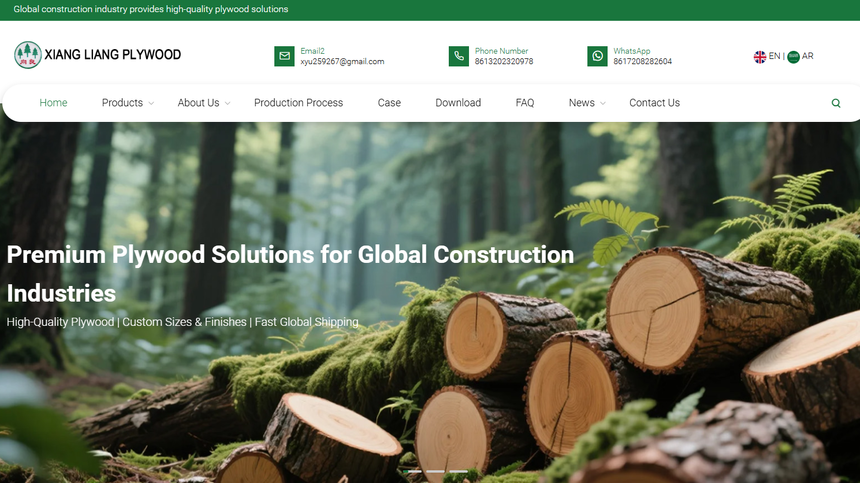Viewport: 860px width, 483px height.
Task: Open the About Us menu
Action: [198, 103]
